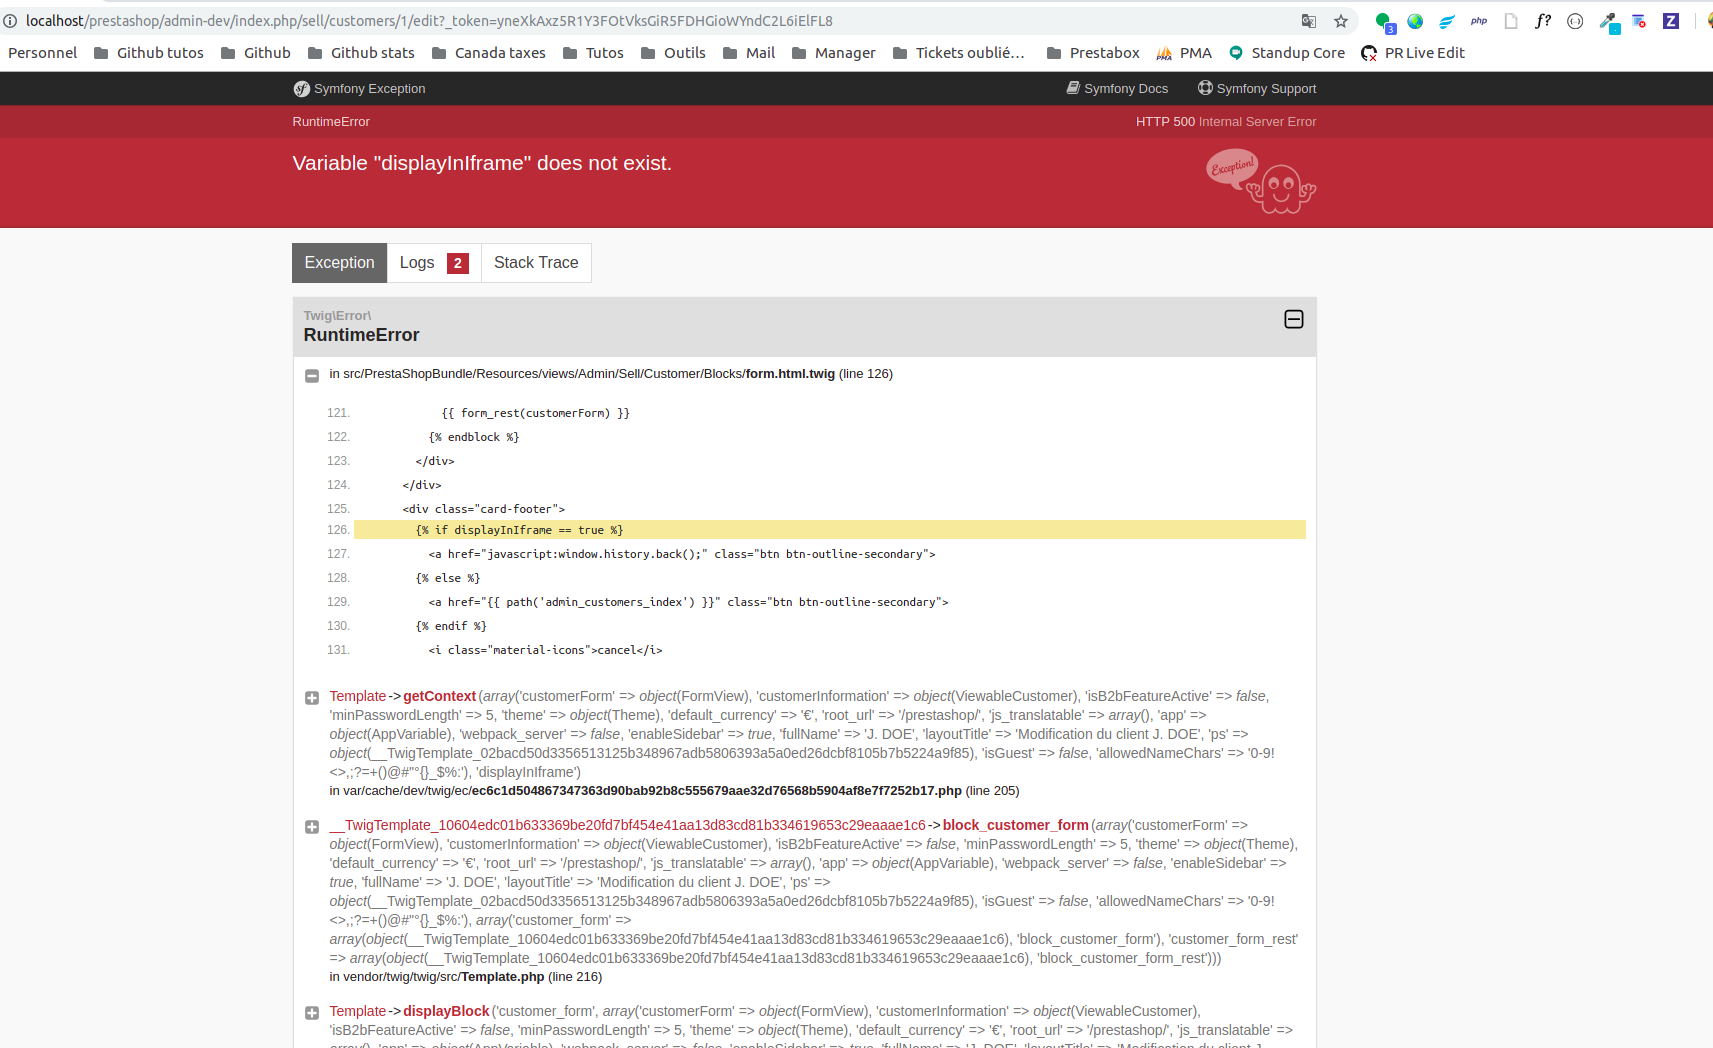Collapse the RuntimeError exception panel

coord(1294,319)
